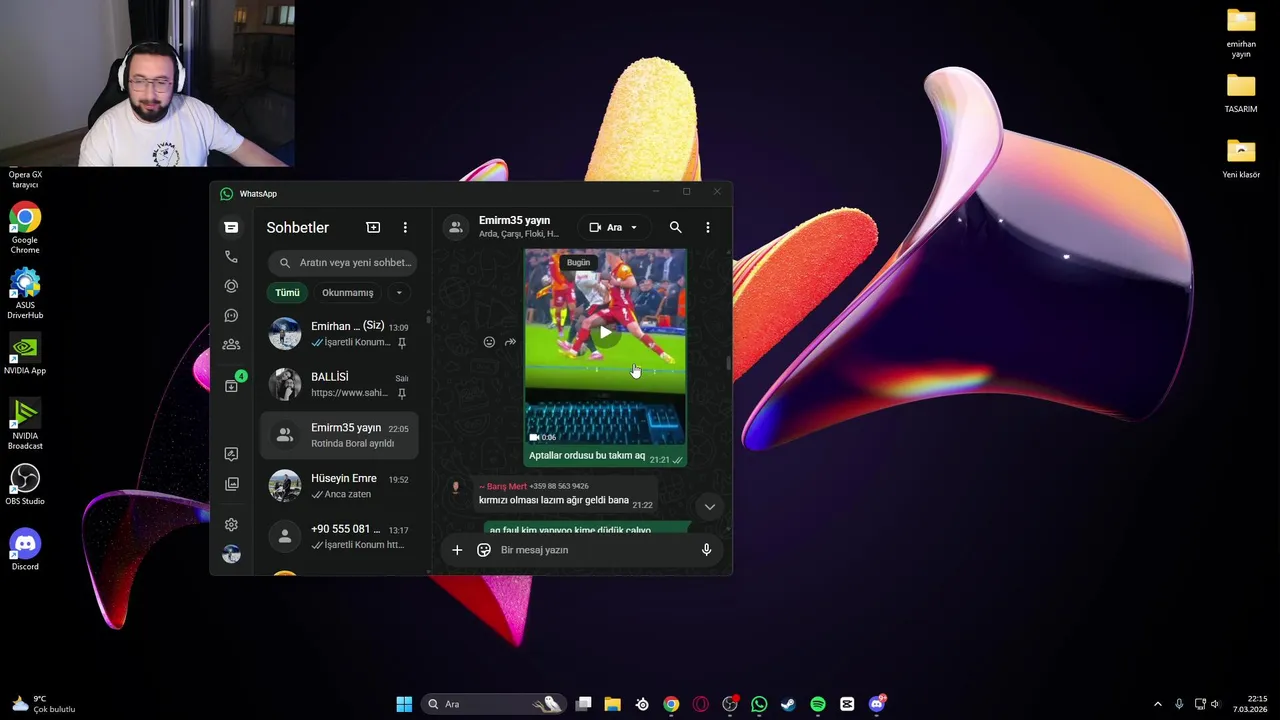Open the Emirm35 yayın chat in list
Screen dimensions: 1280x720
point(340,435)
